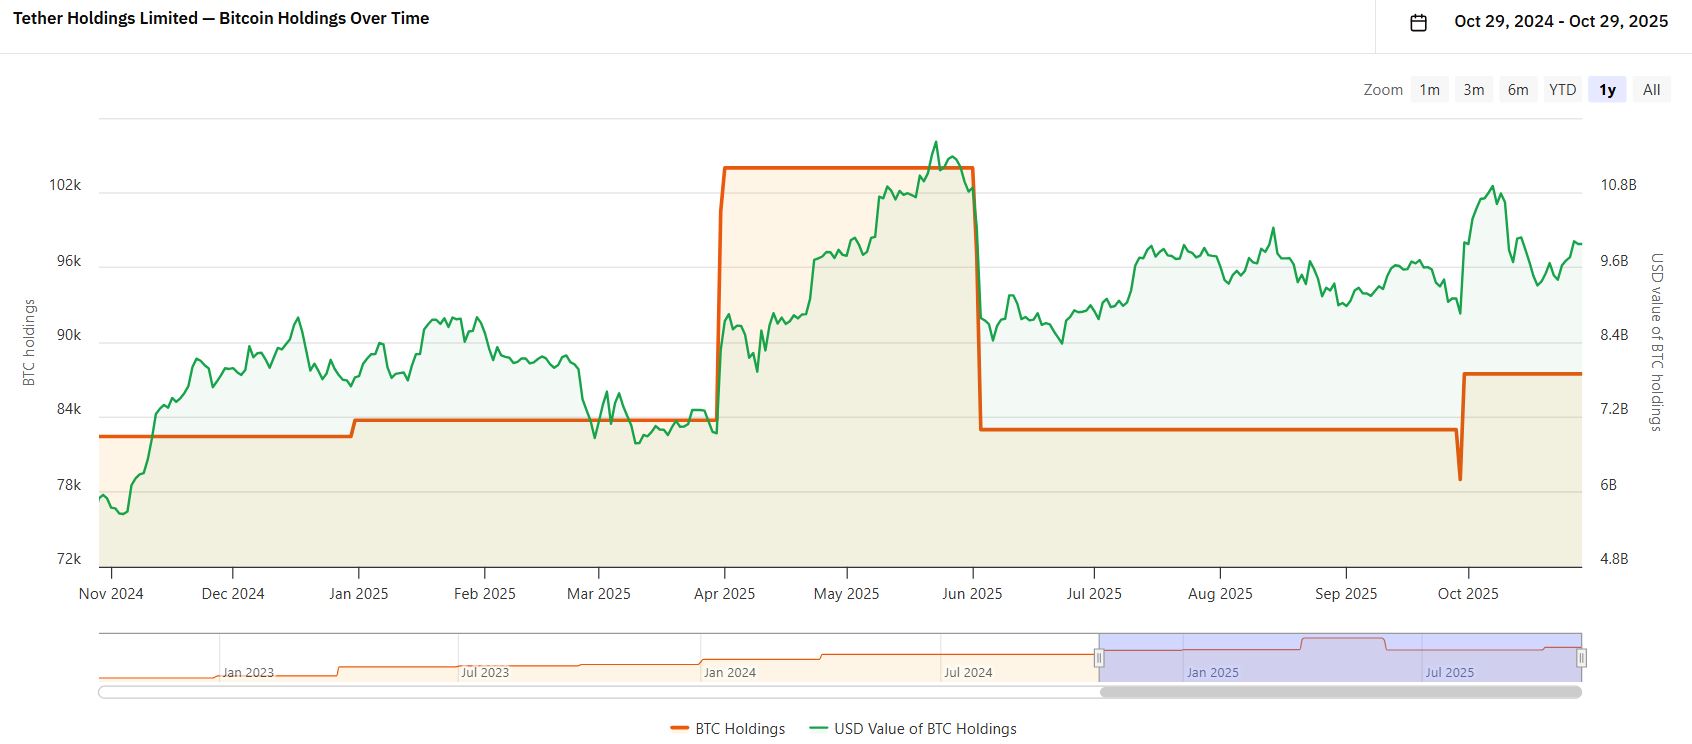Click the Jan 2024 area in the navigator

730,672
